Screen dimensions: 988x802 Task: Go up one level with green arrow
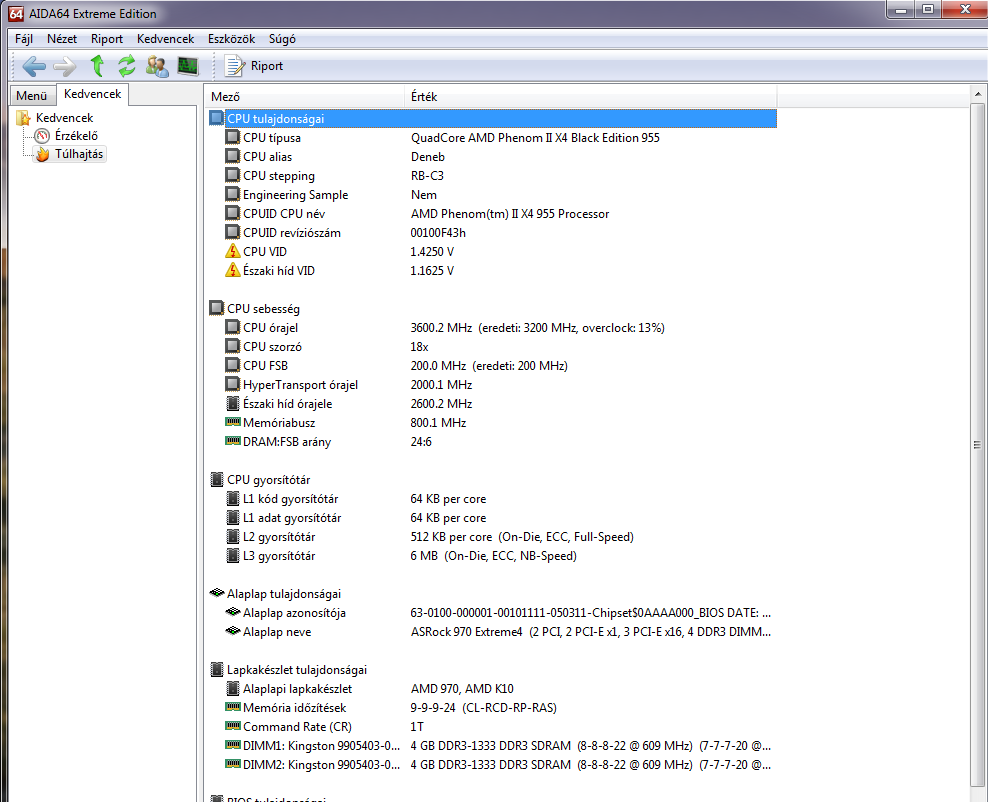tap(97, 66)
